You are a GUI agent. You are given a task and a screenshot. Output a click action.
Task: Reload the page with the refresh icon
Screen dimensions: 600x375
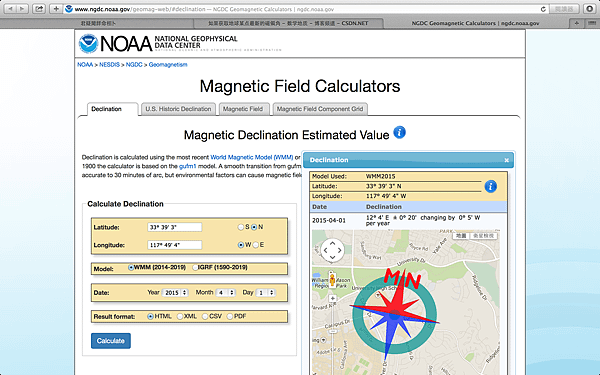[x=543, y=9]
